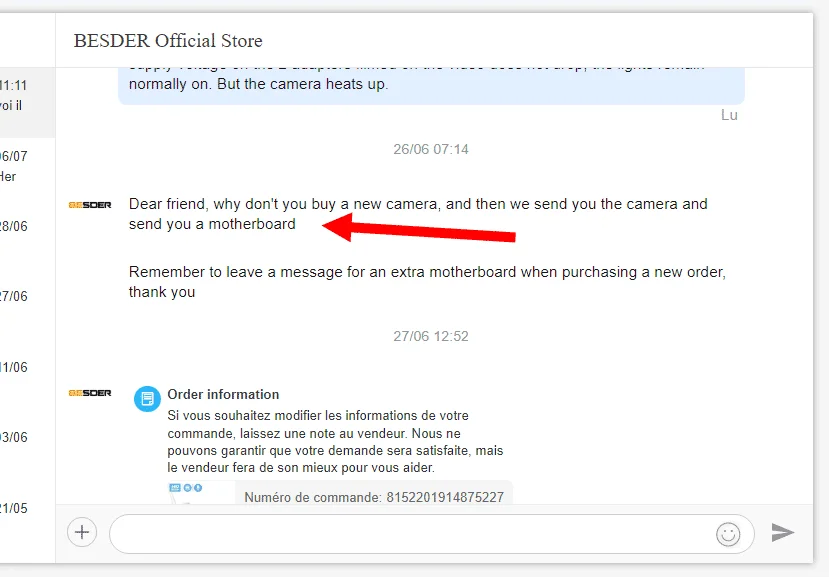829x577 pixels.
Task: Click the blue 'camera heats up' message bubble
Action: point(431,86)
